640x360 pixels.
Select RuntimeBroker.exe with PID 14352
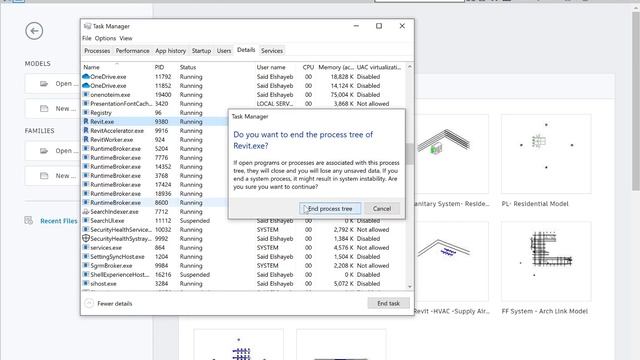tap(155, 167)
